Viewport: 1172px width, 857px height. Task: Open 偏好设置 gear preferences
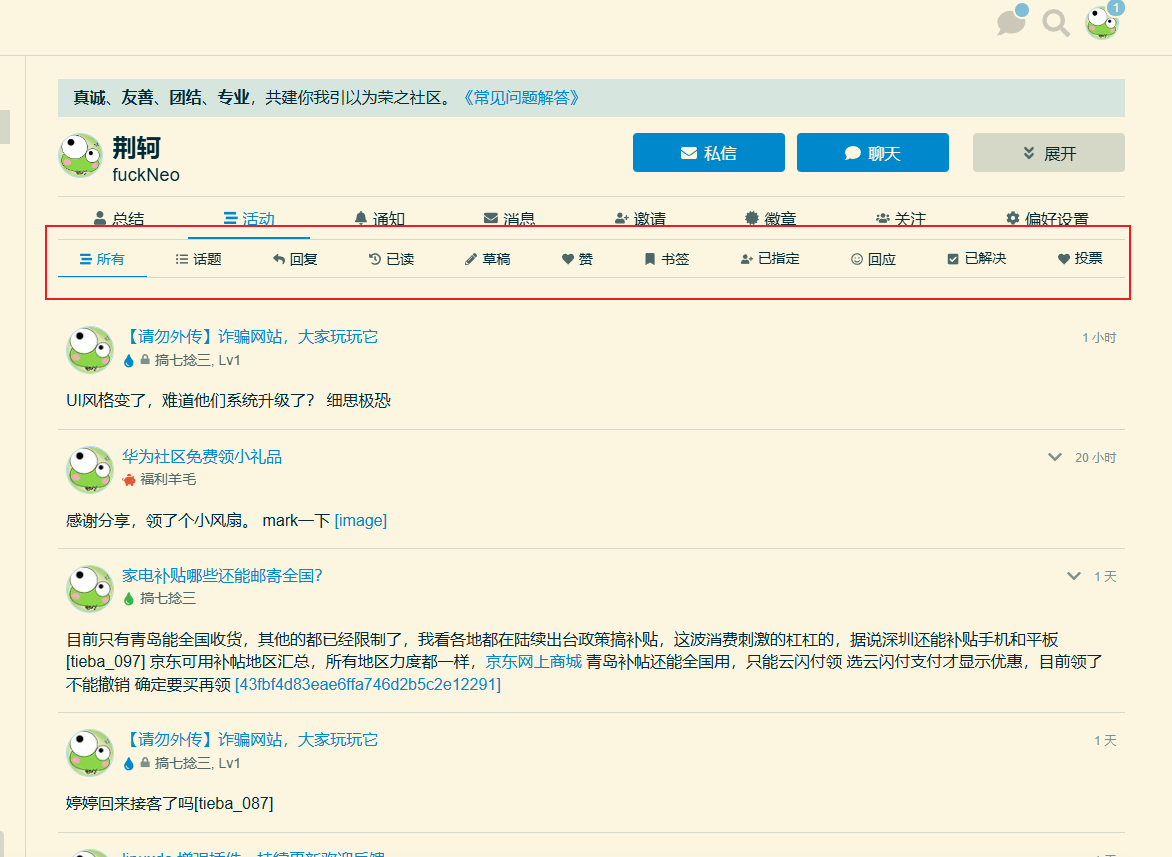click(1047, 218)
